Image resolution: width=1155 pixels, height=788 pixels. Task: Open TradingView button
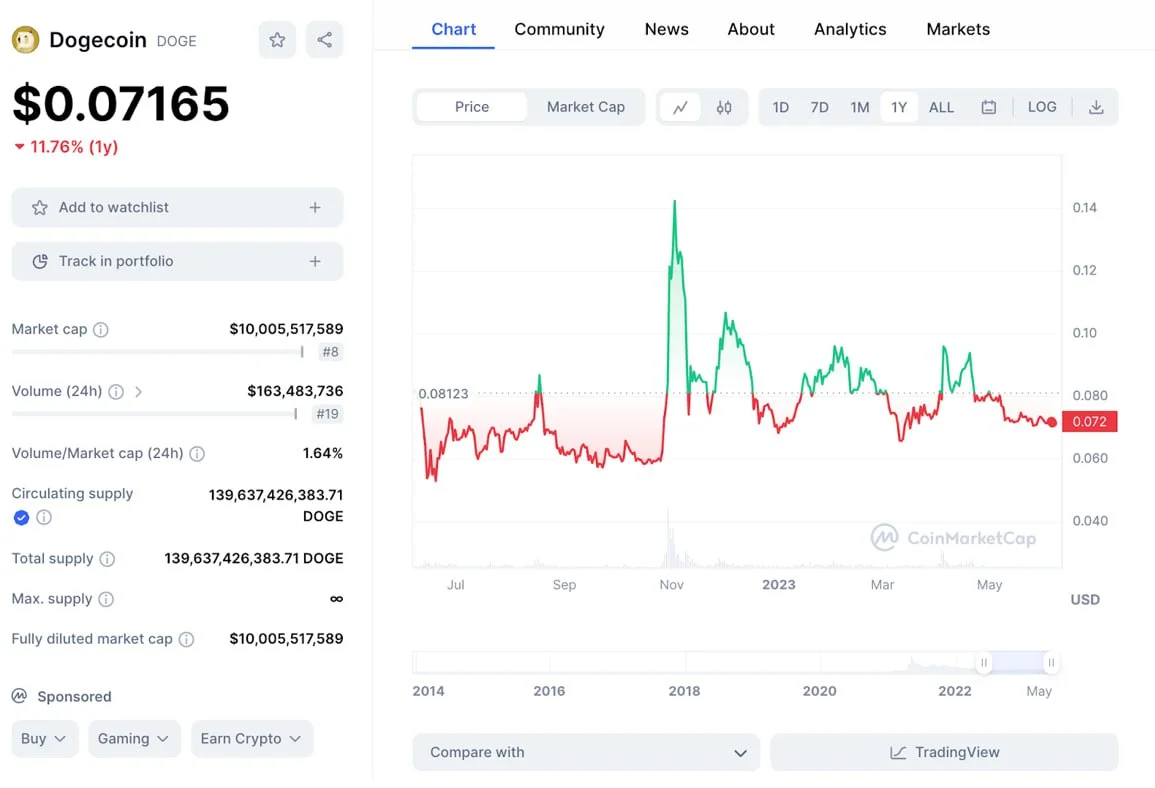coord(944,753)
